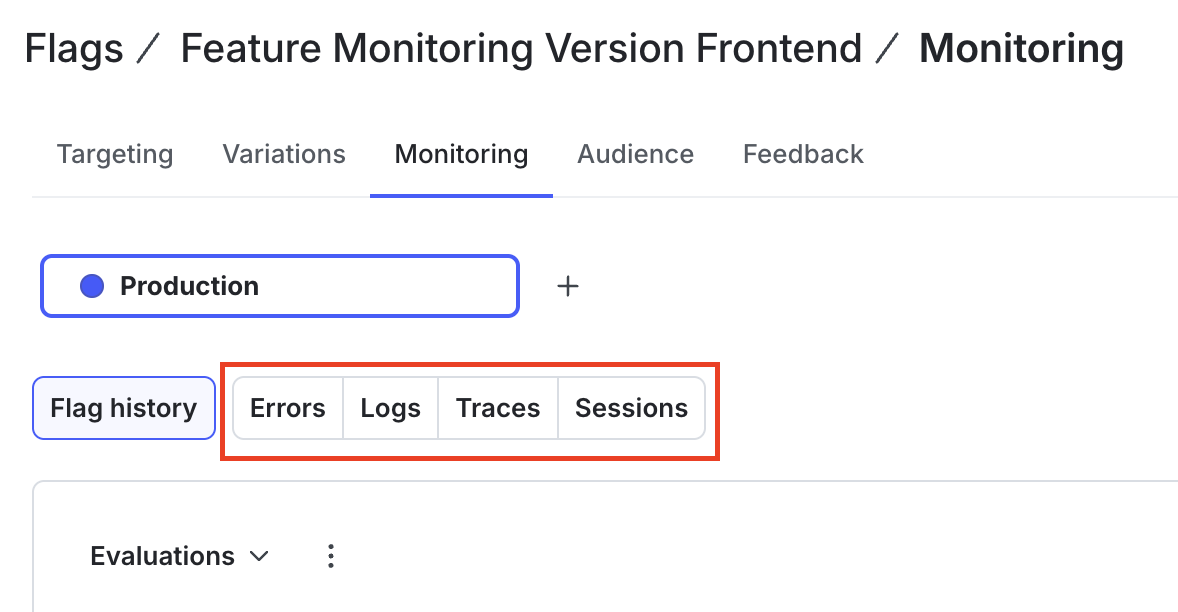The width and height of the screenshot is (1178, 612).
Task: Toggle the Errors segment in the highlighted group
Action: click(287, 408)
